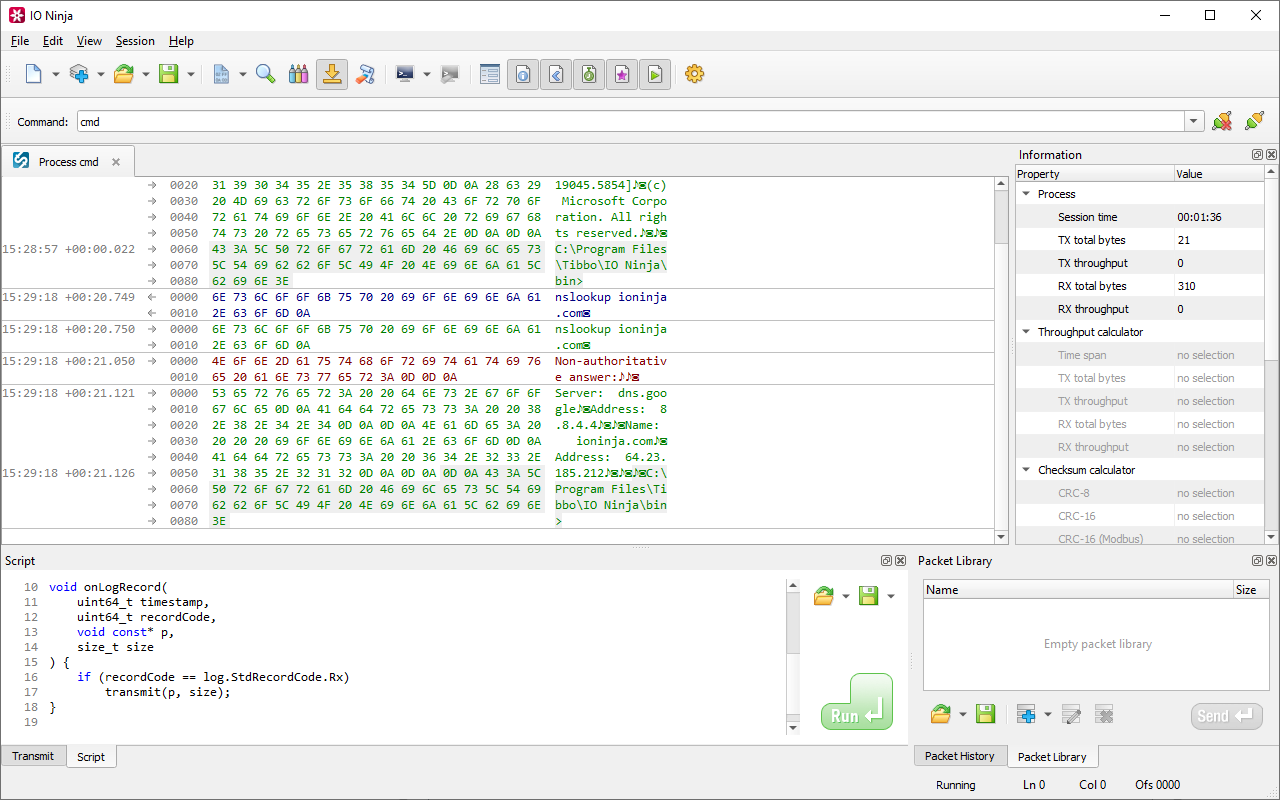Click the Find magnifier icon in toolbar

(265, 74)
